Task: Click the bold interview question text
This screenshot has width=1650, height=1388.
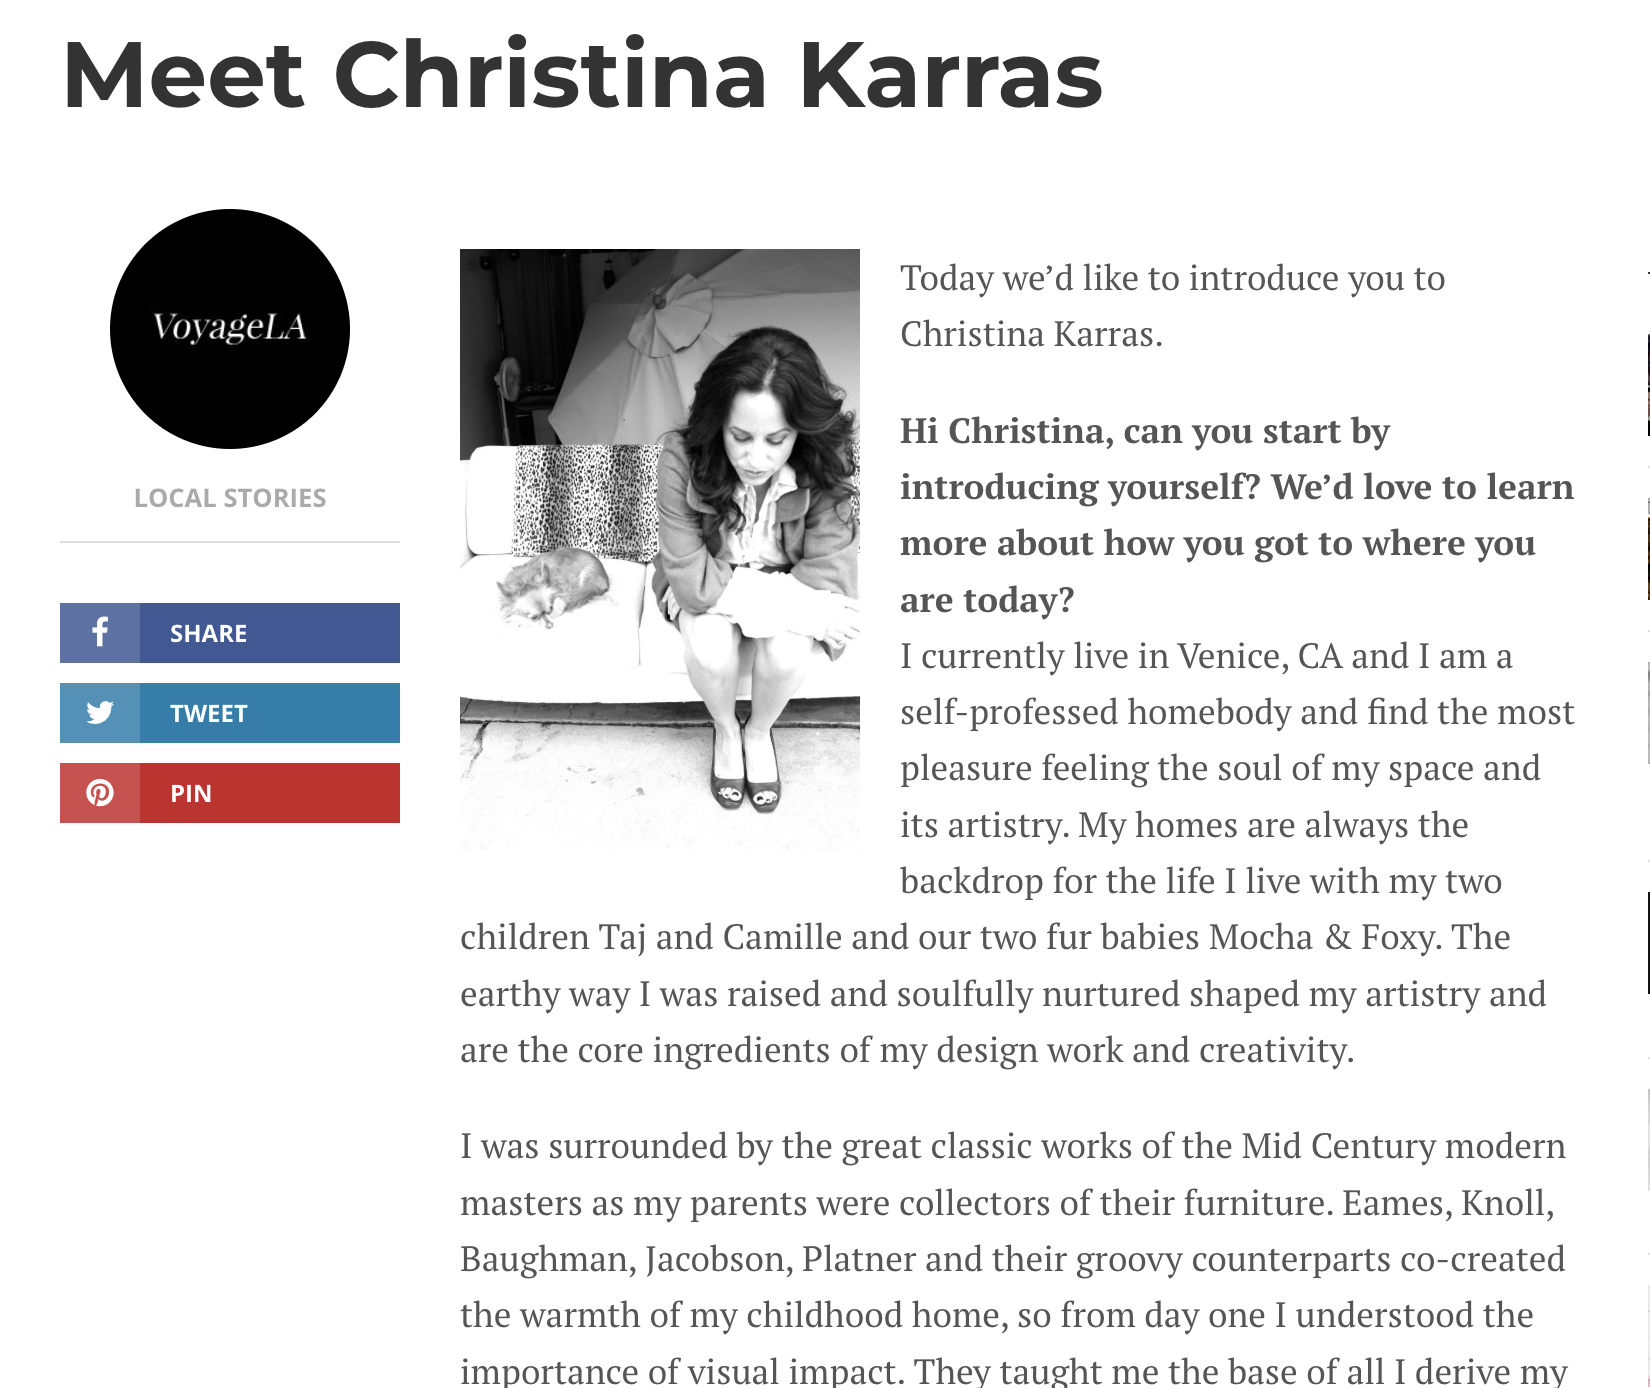Action: 1237,515
